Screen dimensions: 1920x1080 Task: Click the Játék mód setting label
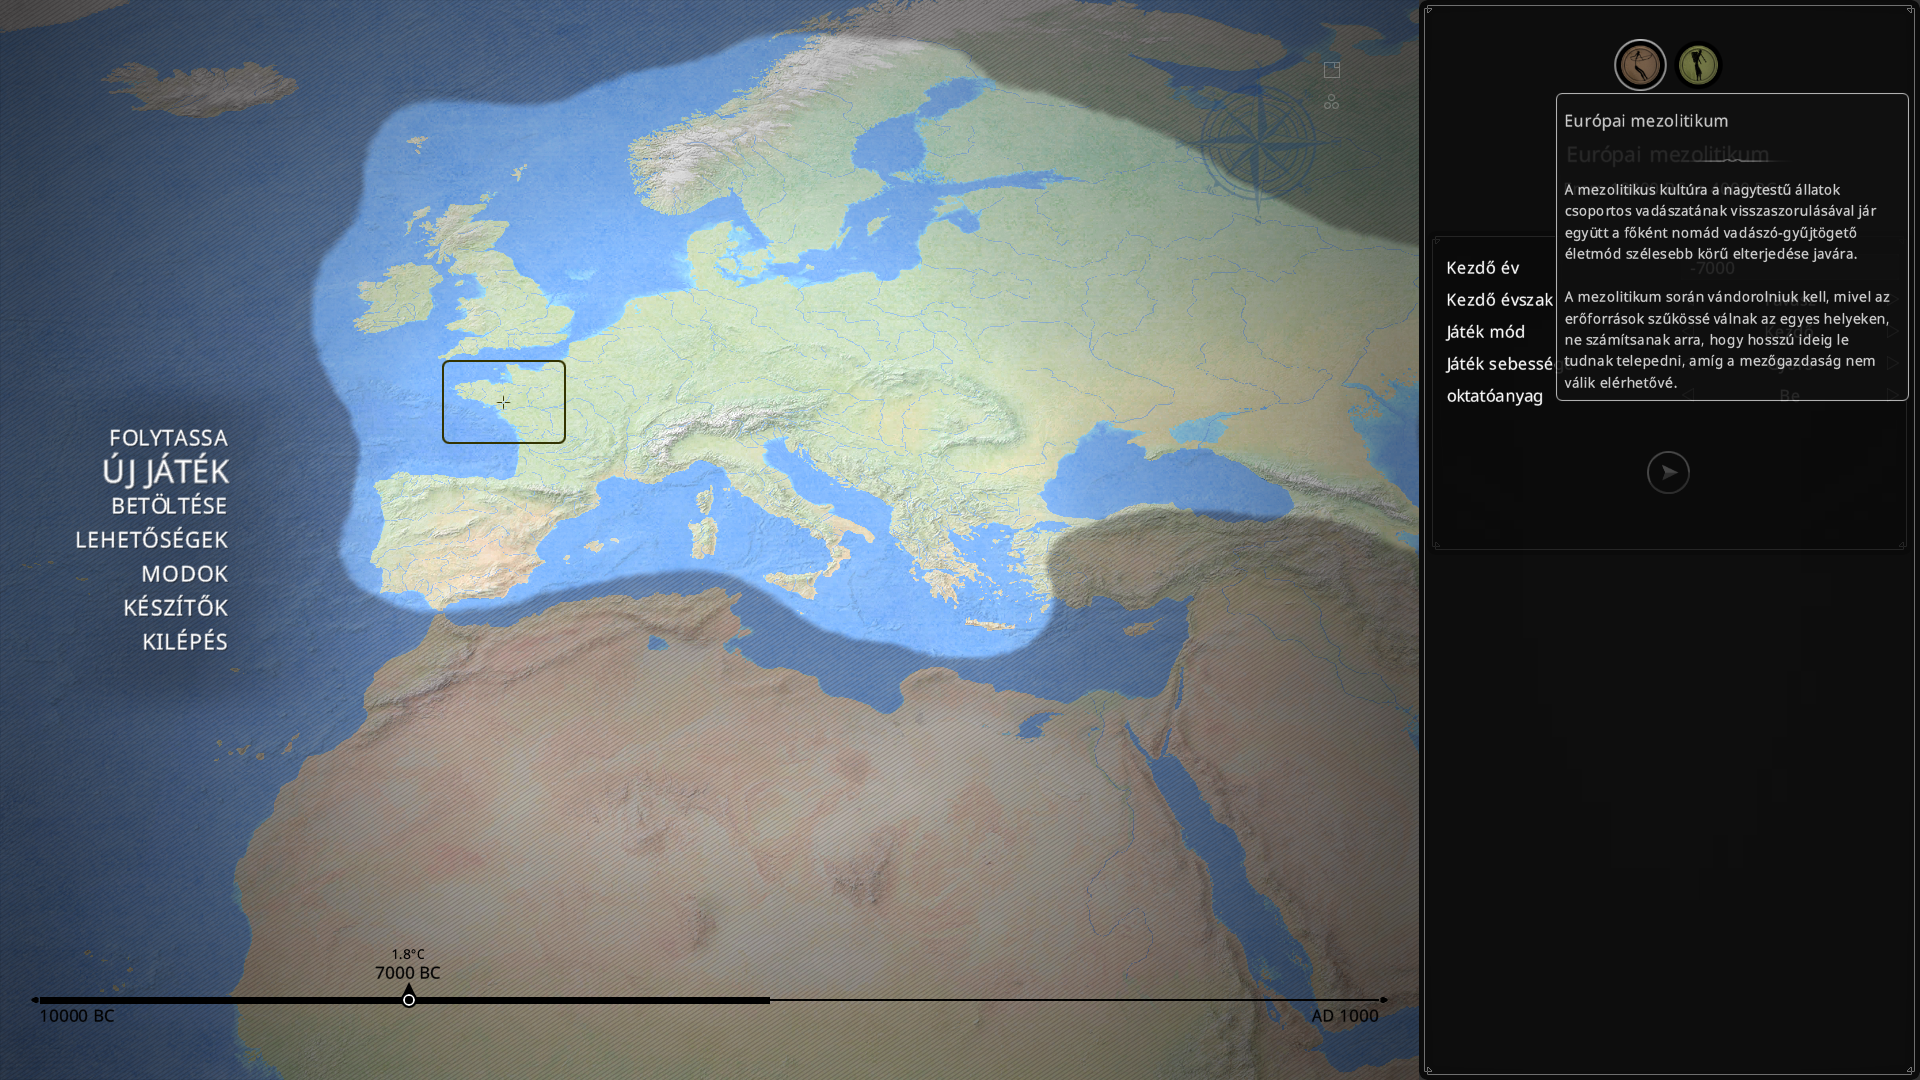click(x=1485, y=332)
